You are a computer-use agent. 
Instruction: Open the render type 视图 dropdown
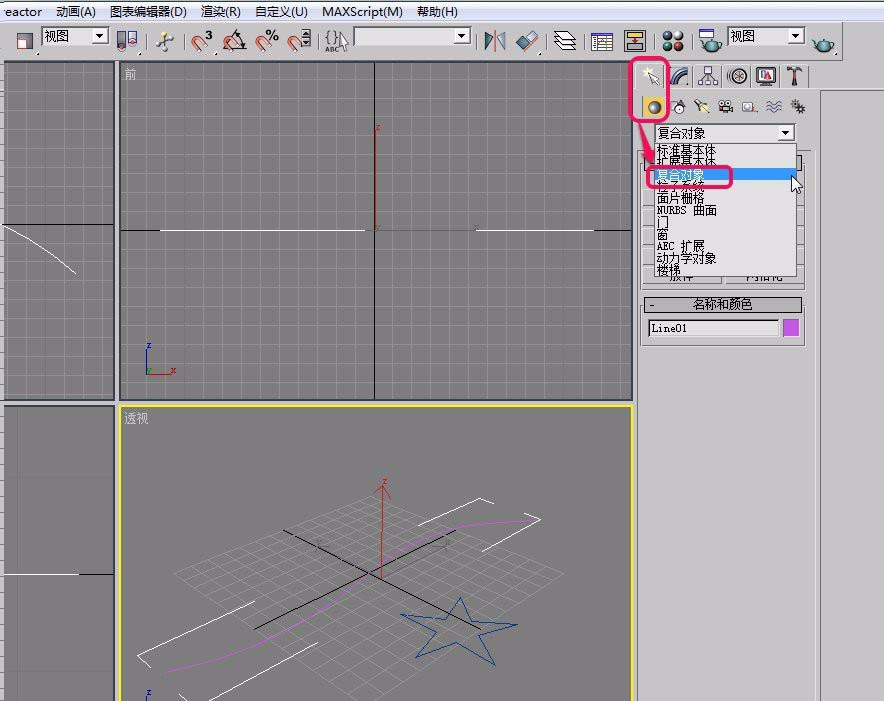pos(766,37)
